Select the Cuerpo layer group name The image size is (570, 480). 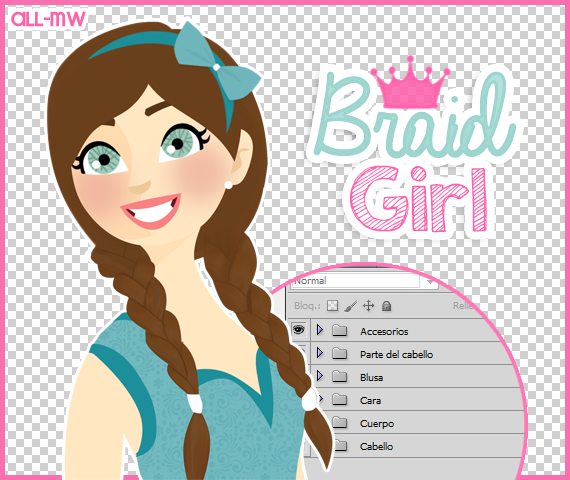(377, 424)
